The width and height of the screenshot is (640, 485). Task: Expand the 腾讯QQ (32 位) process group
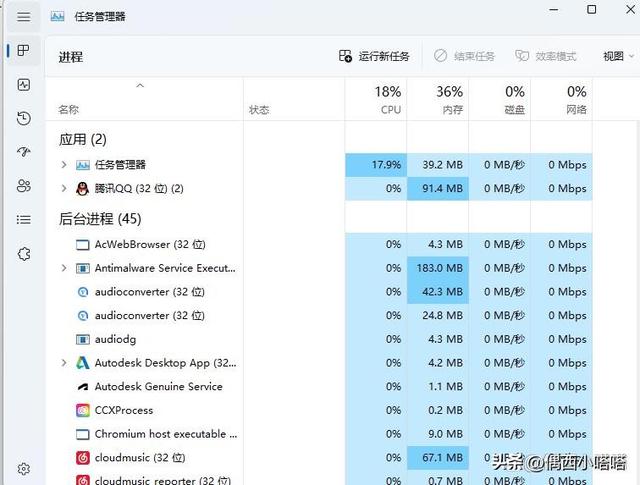pyautogui.click(x=64, y=188)
